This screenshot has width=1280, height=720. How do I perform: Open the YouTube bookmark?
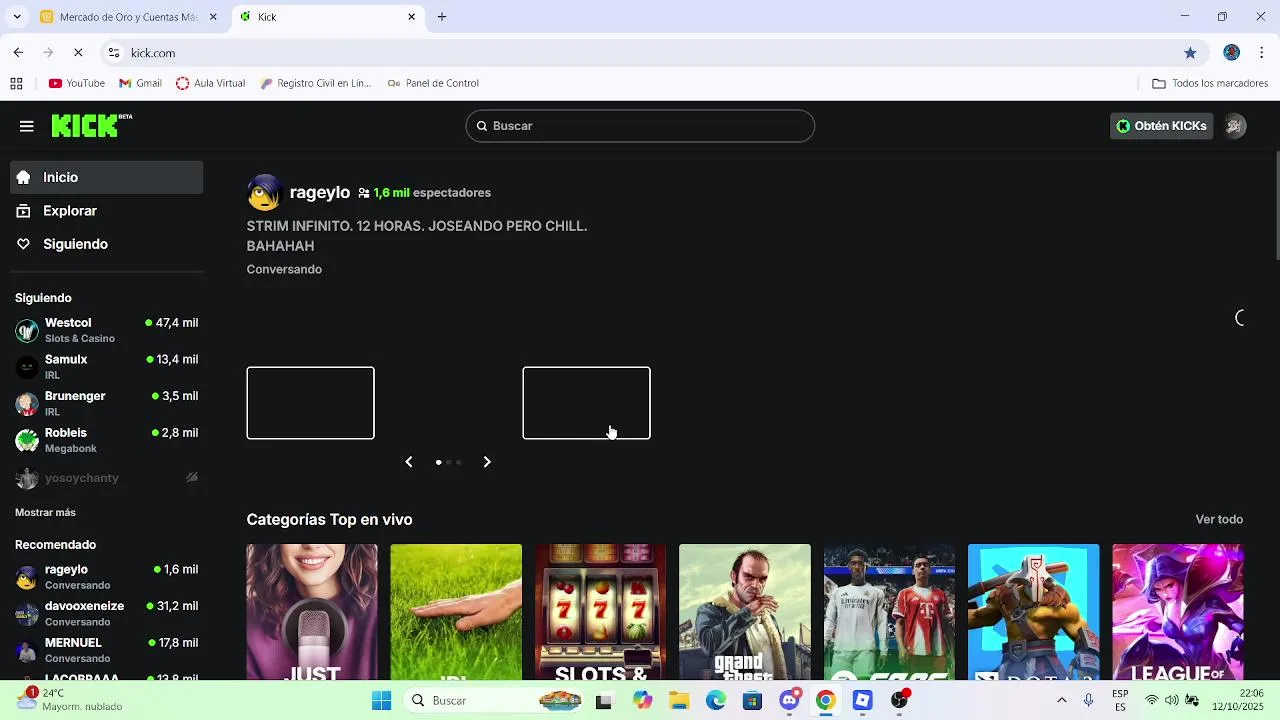pos(77,83)
